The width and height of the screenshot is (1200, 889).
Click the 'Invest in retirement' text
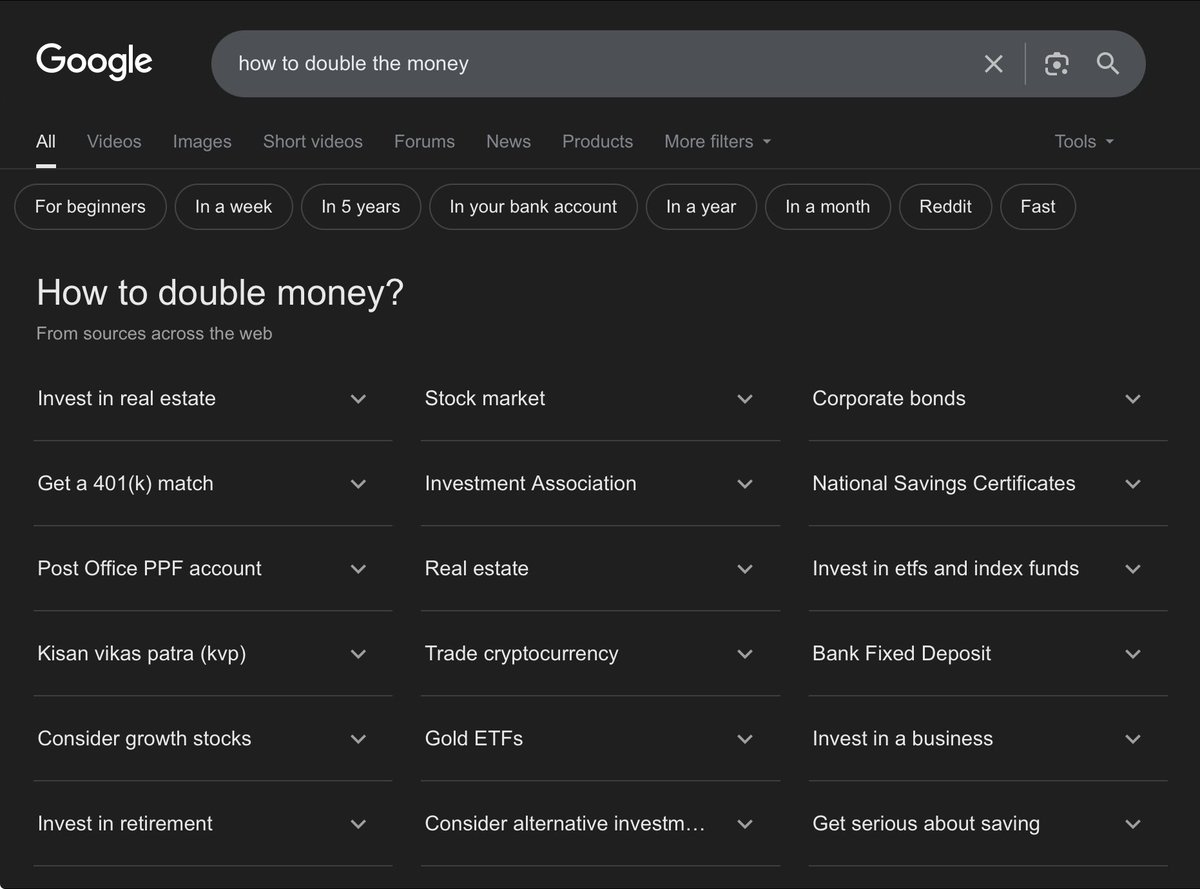[125, 823]
